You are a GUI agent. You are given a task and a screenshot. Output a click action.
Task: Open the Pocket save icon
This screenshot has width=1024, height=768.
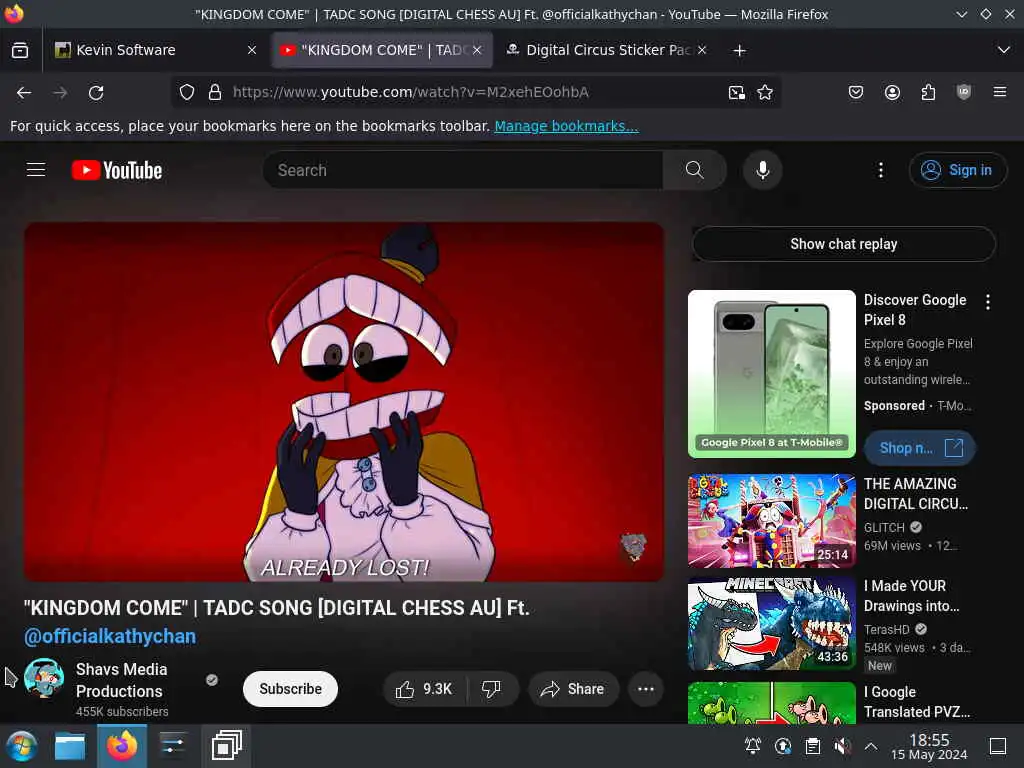[856, 92]
